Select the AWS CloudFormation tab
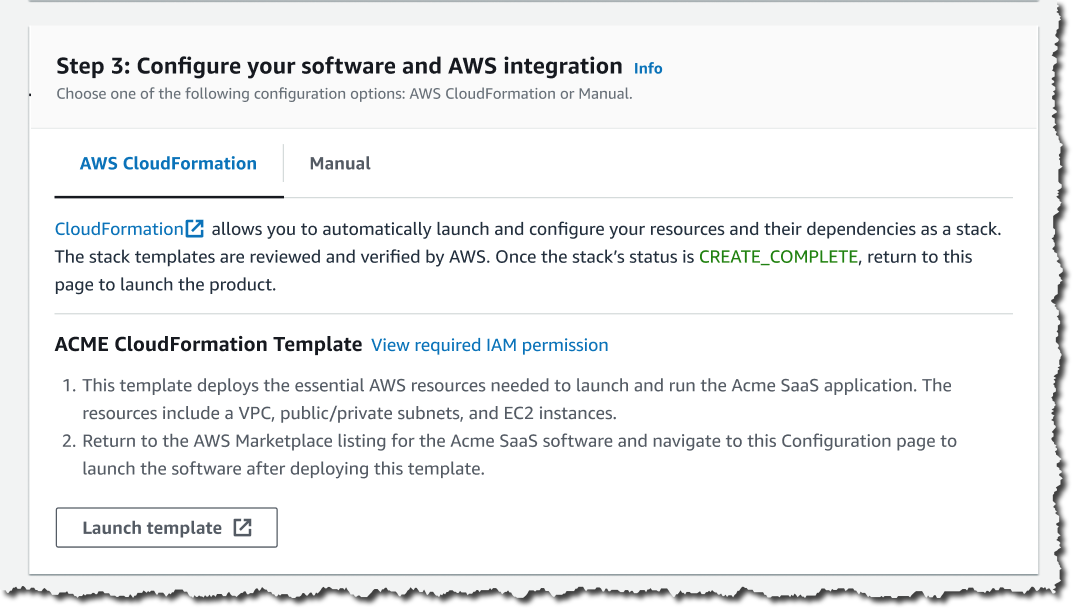 pos(168,163)
